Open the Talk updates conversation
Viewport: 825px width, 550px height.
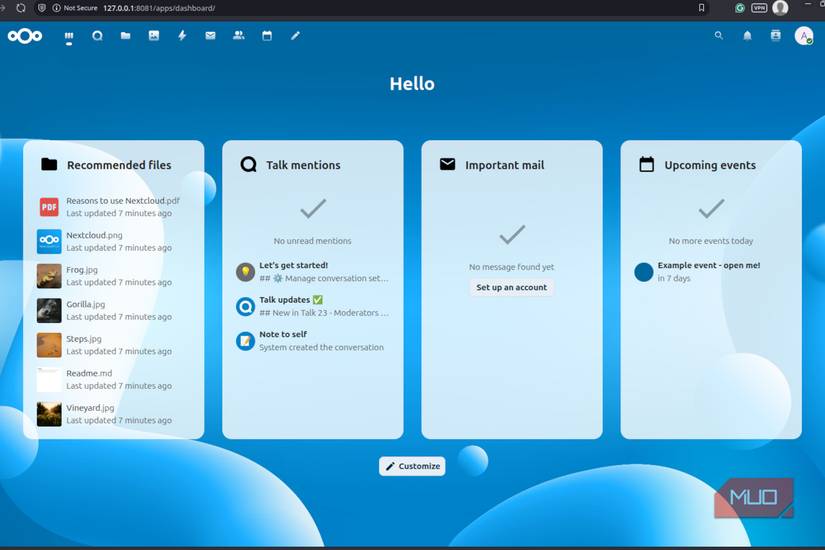[313, 306]
